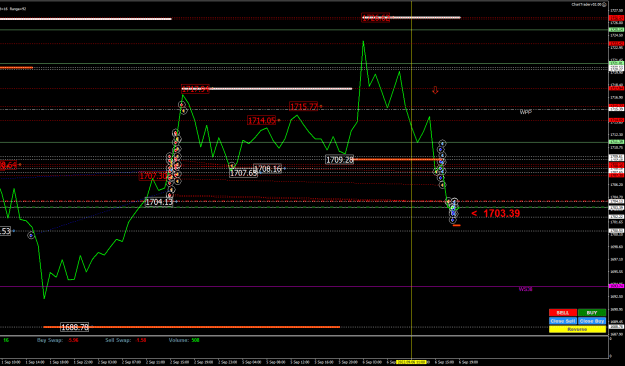Click the green BUY button
Image resolution: width=625 pixels, height=366 pixels.
click(592, 313)
